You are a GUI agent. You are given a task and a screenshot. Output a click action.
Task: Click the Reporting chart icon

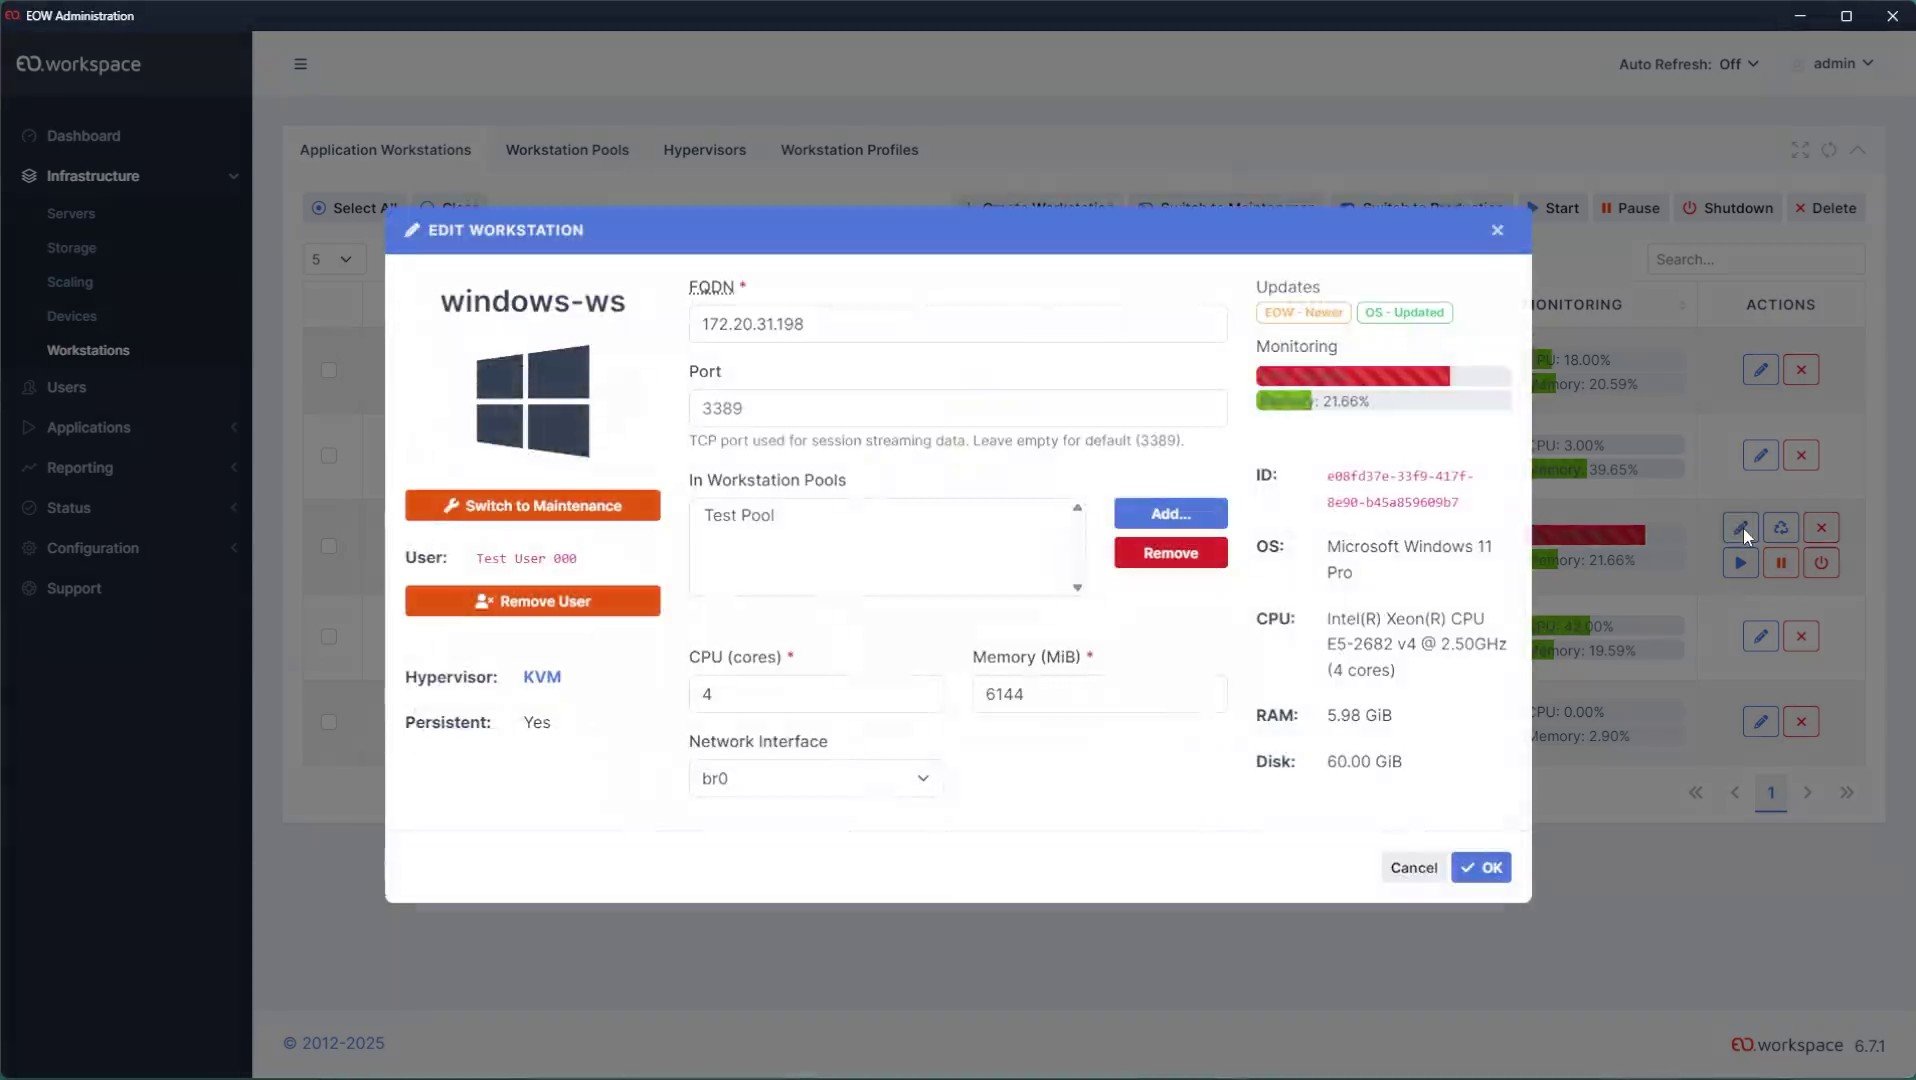pos(29,467)
